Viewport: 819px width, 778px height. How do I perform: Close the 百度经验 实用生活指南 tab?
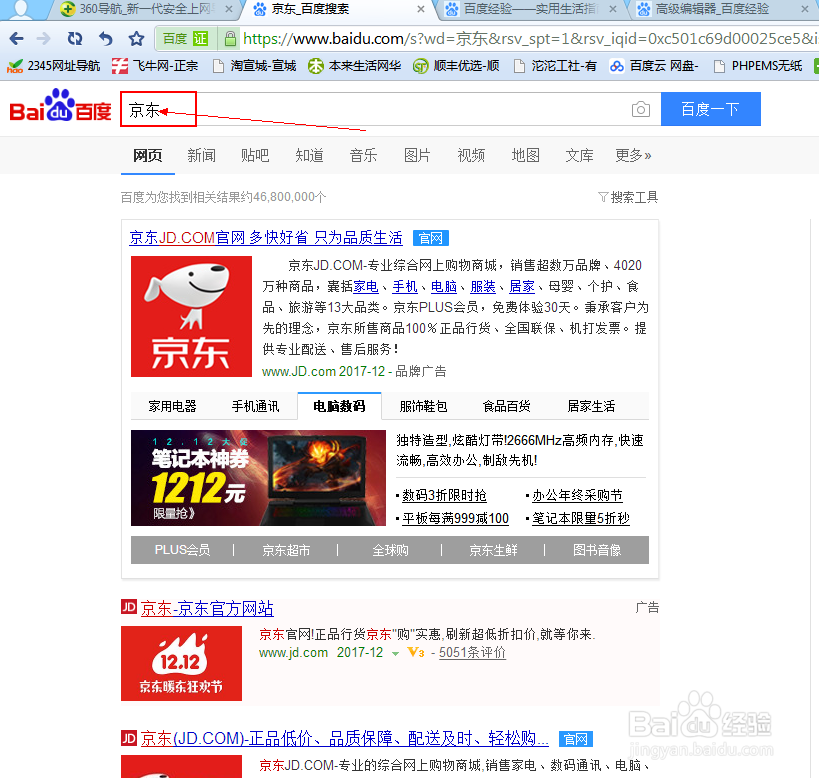(x=613, y=9)
